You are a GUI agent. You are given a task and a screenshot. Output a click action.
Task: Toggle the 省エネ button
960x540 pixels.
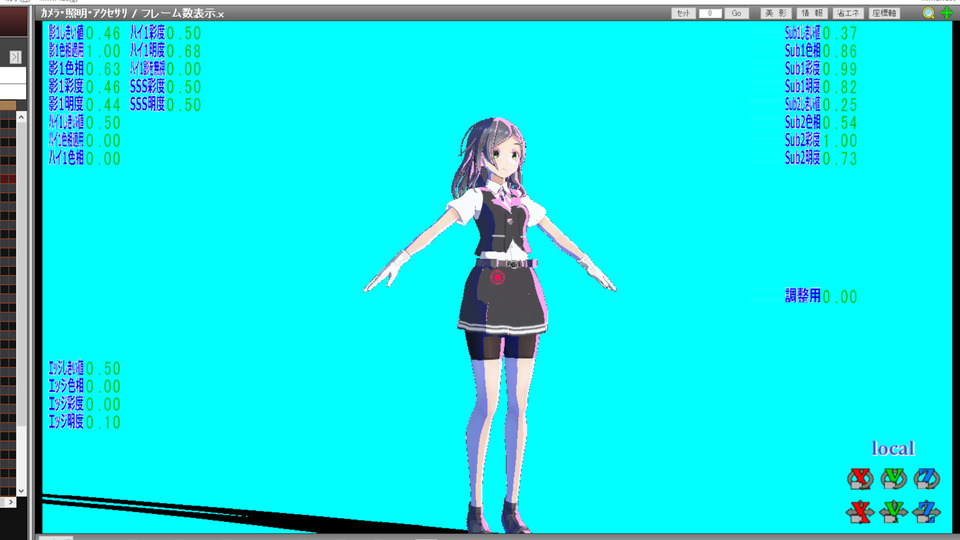click(x=848, y=13)
